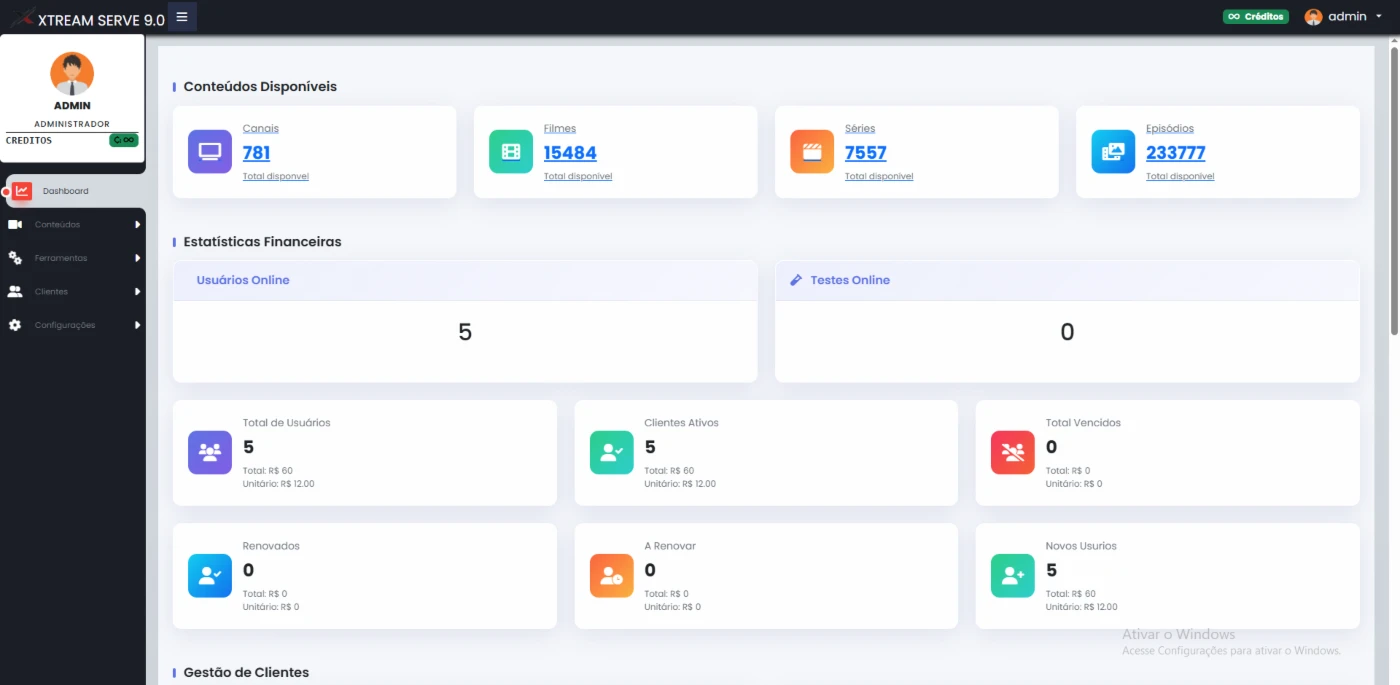Click Total disponível under Filmes
Viewport: 1400px width, 685px height.
(578, 176)
